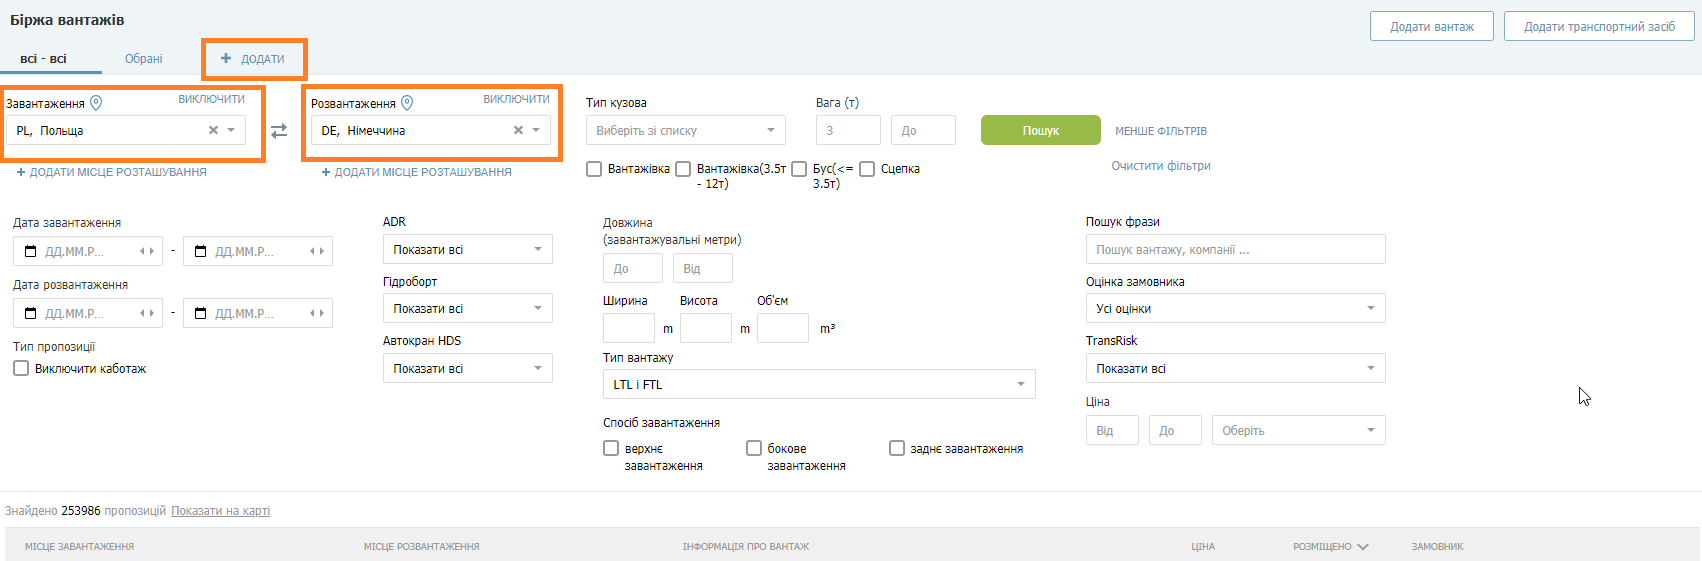Click the Висота input field

click(x=706, y=328)
